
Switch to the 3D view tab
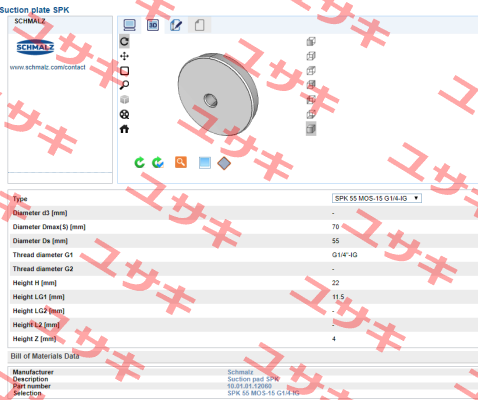153,25
